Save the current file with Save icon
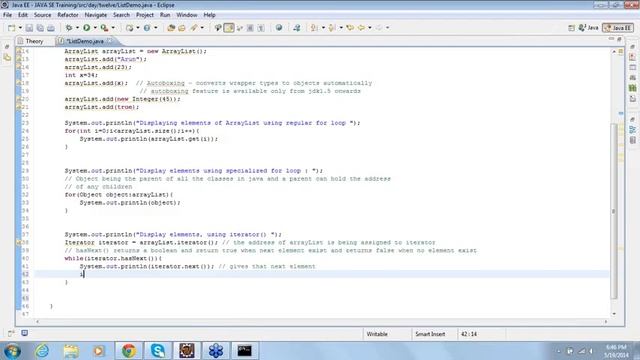The height and width of the screenshot is (360, 640). pos(29,28)
